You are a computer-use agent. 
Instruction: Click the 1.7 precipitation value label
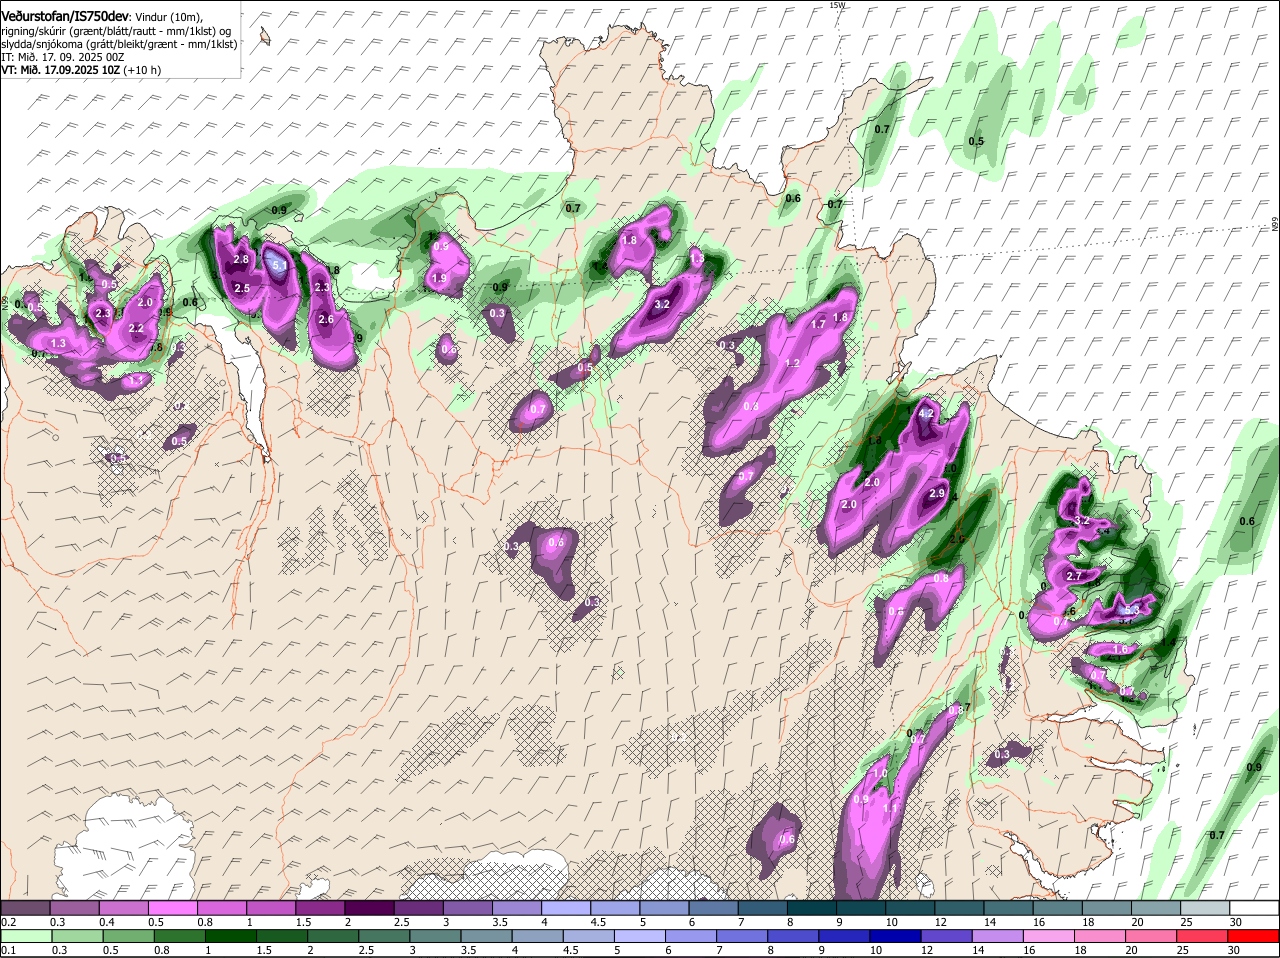[818, 324]
